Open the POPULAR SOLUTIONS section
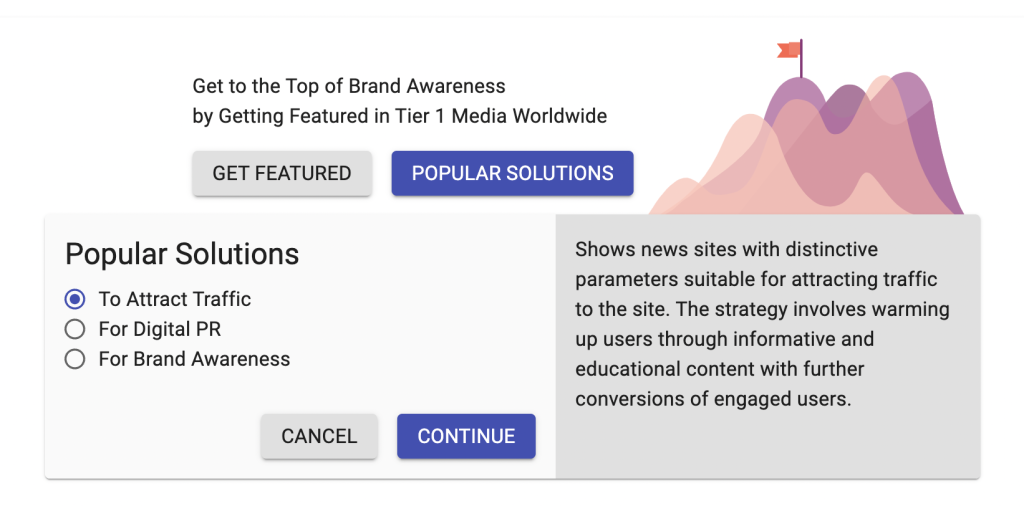Viewport: 1024px width, 506px height. tap(512, 173)
